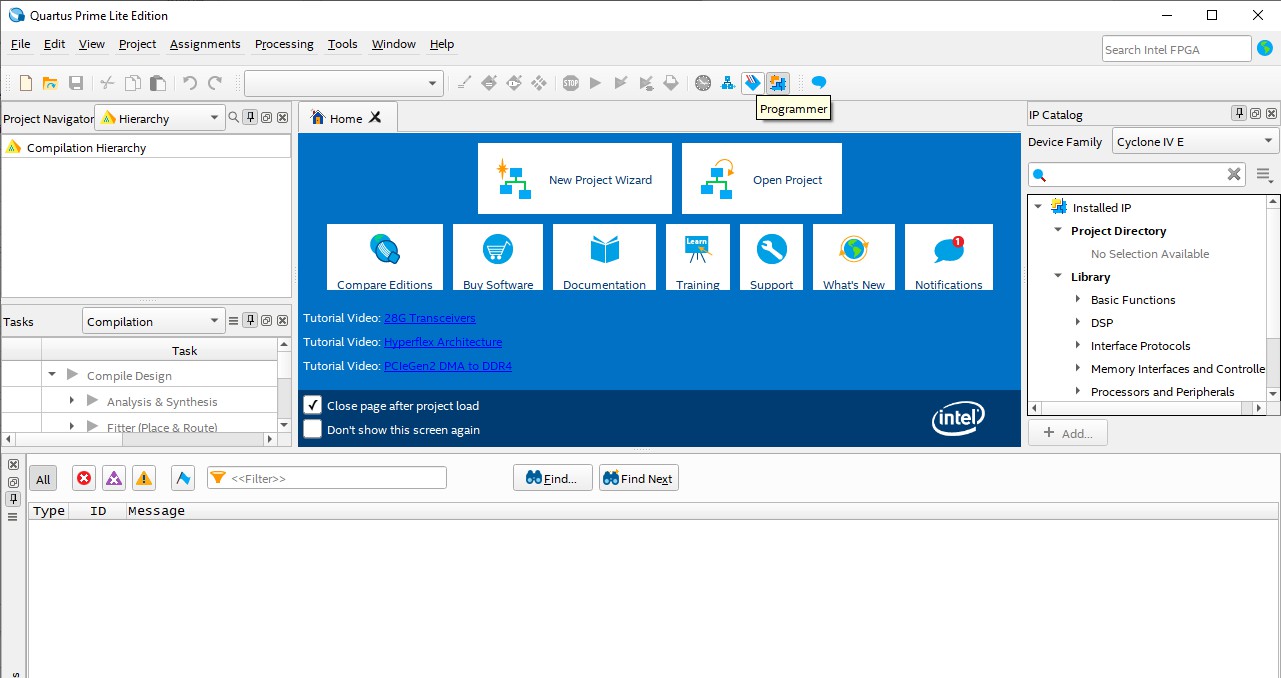Open PCIeGen2 DMA to DDR4 link

coord(448,366)
